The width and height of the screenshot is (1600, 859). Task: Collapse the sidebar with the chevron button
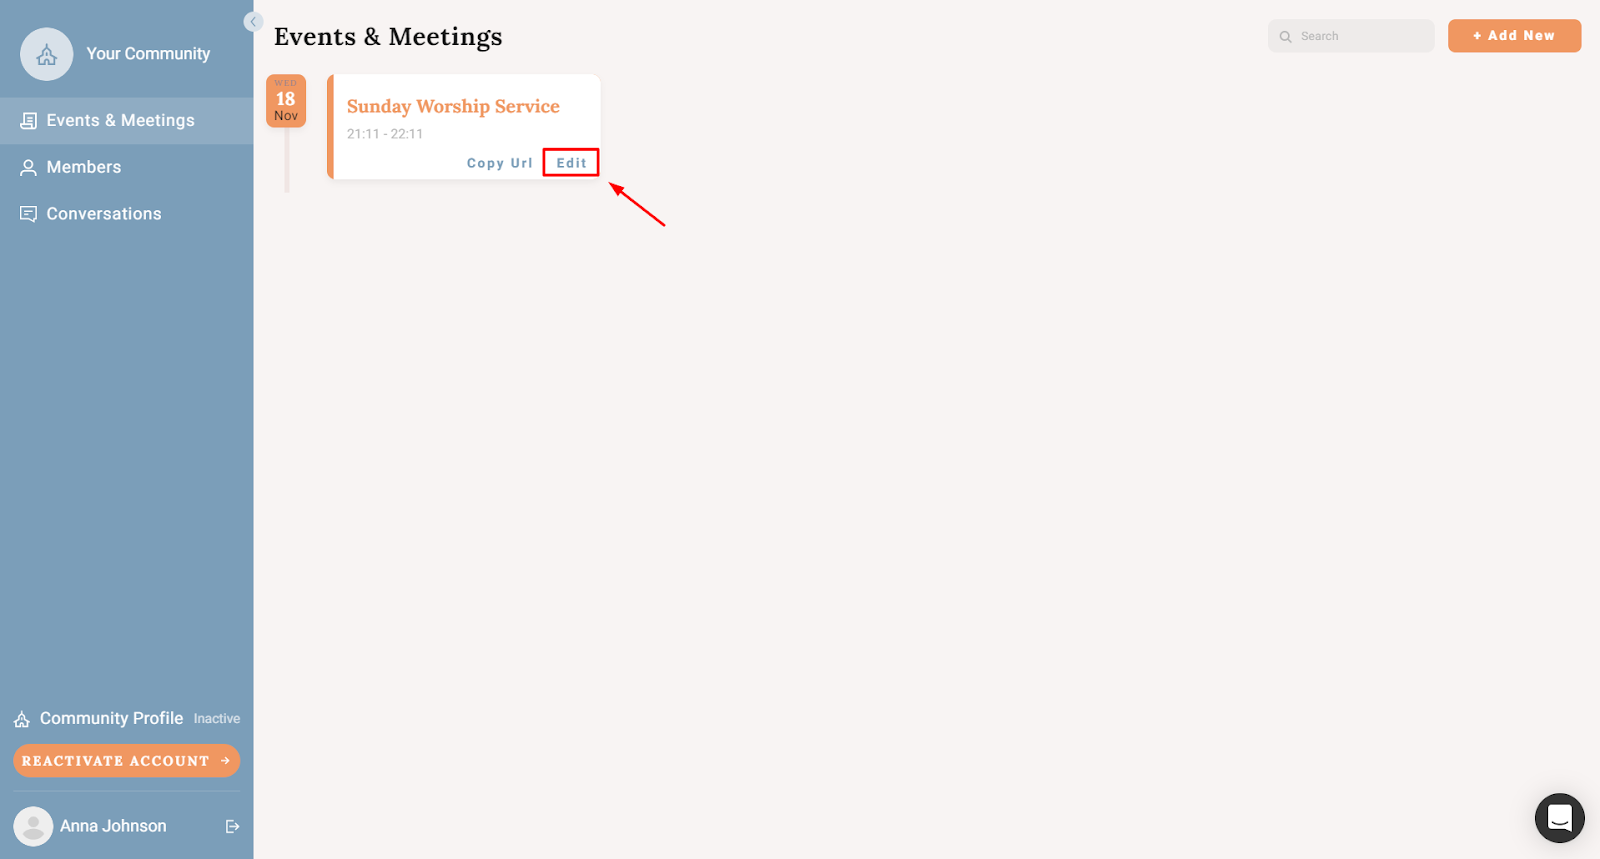click(253, 22)
